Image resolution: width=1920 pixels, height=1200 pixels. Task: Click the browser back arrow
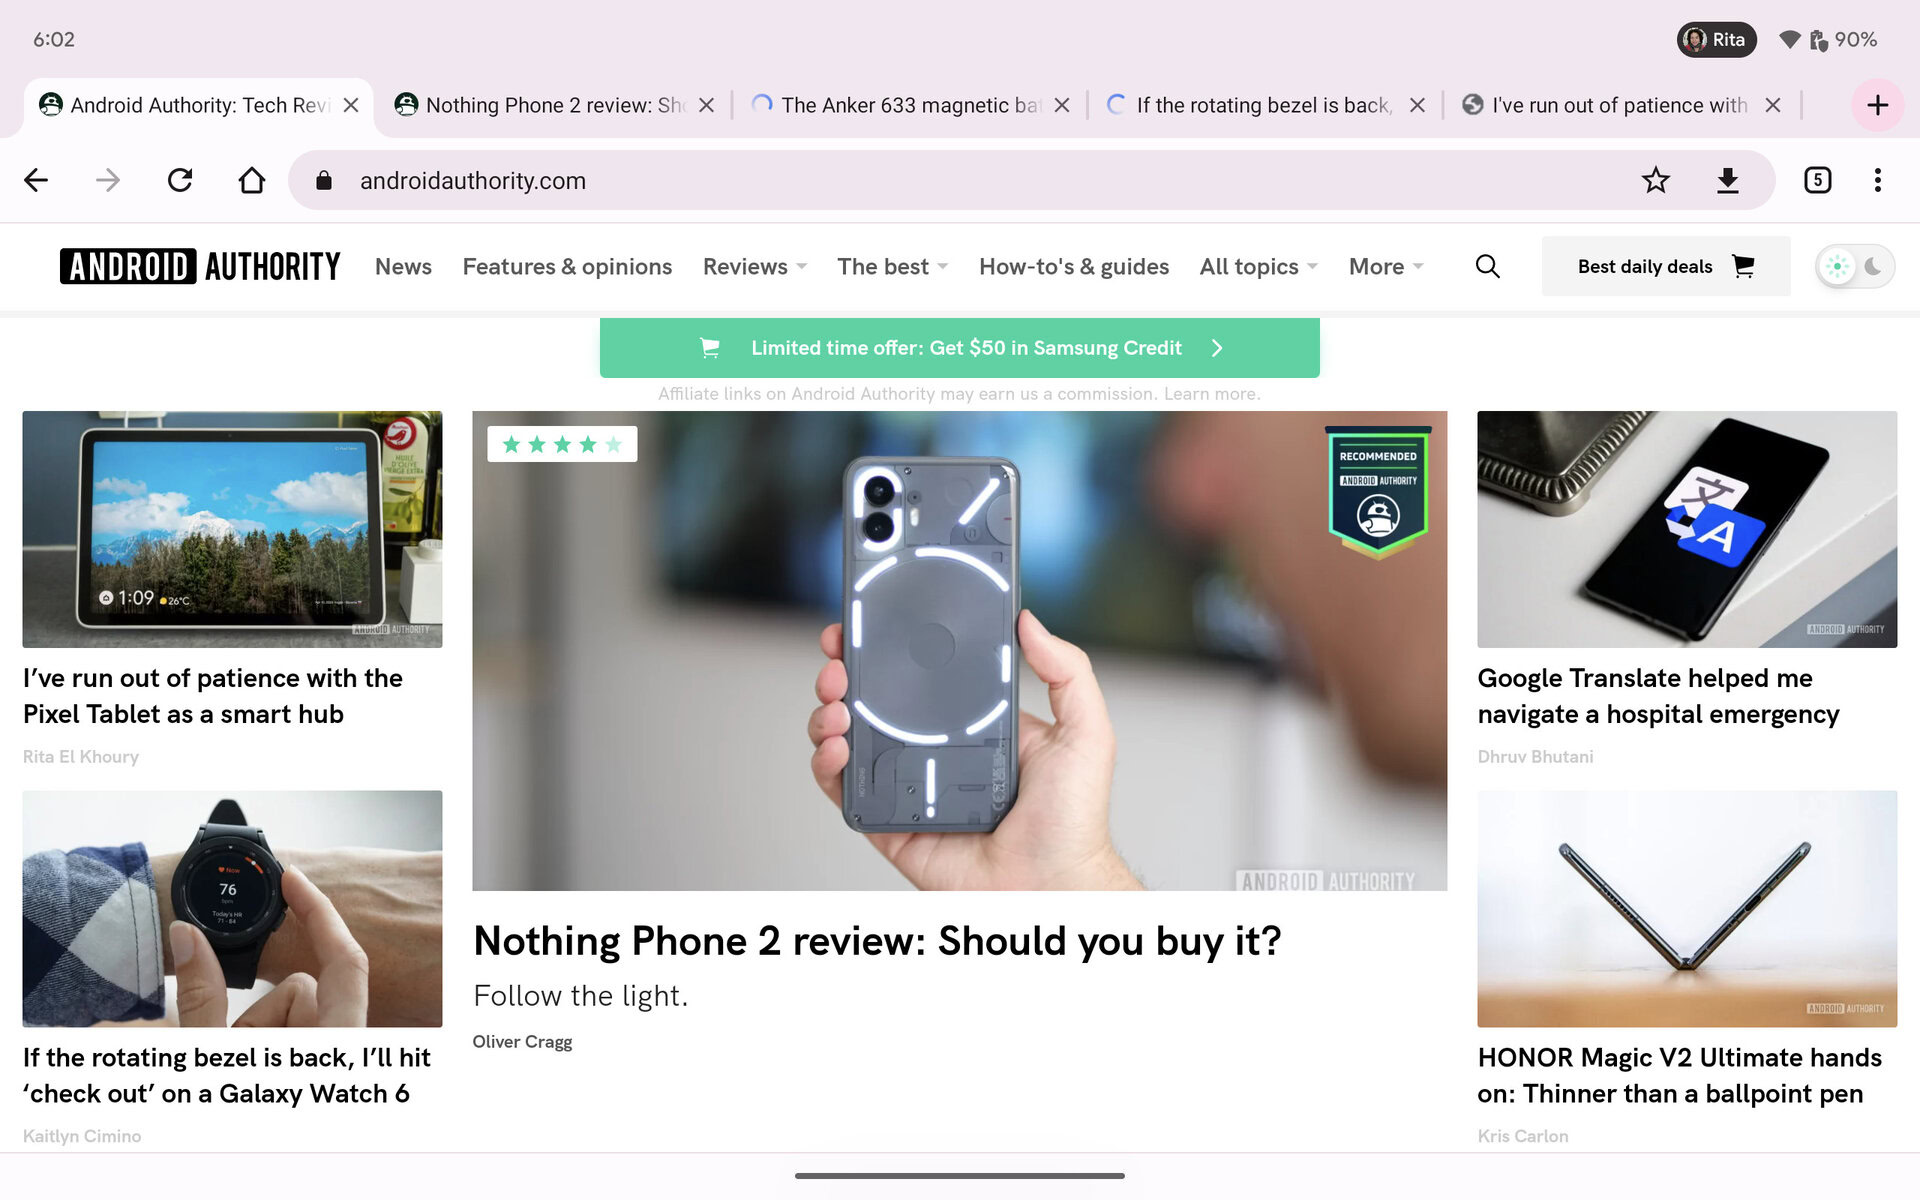[x=36, y=180]
